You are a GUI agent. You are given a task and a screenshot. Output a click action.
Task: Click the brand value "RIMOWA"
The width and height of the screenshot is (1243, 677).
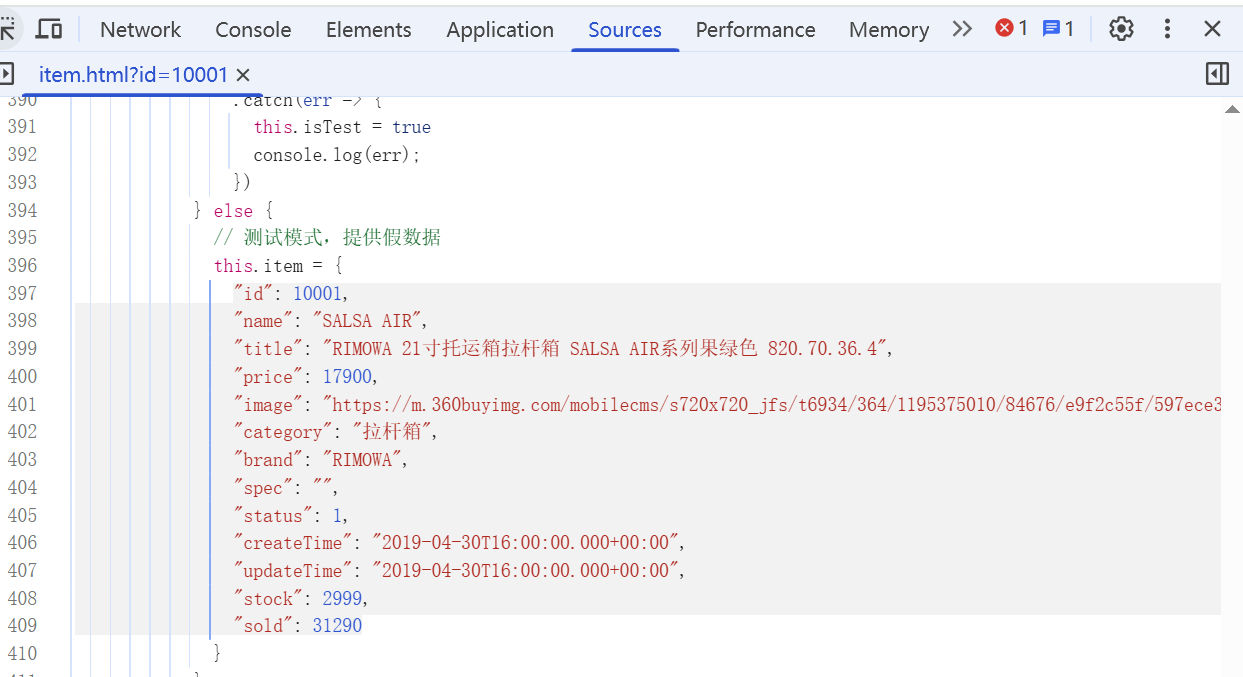coord(361,460)
